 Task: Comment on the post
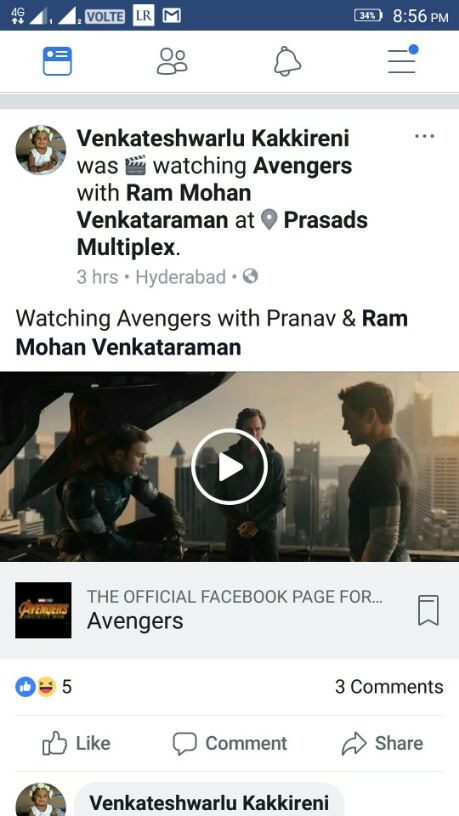click(230, 743)
